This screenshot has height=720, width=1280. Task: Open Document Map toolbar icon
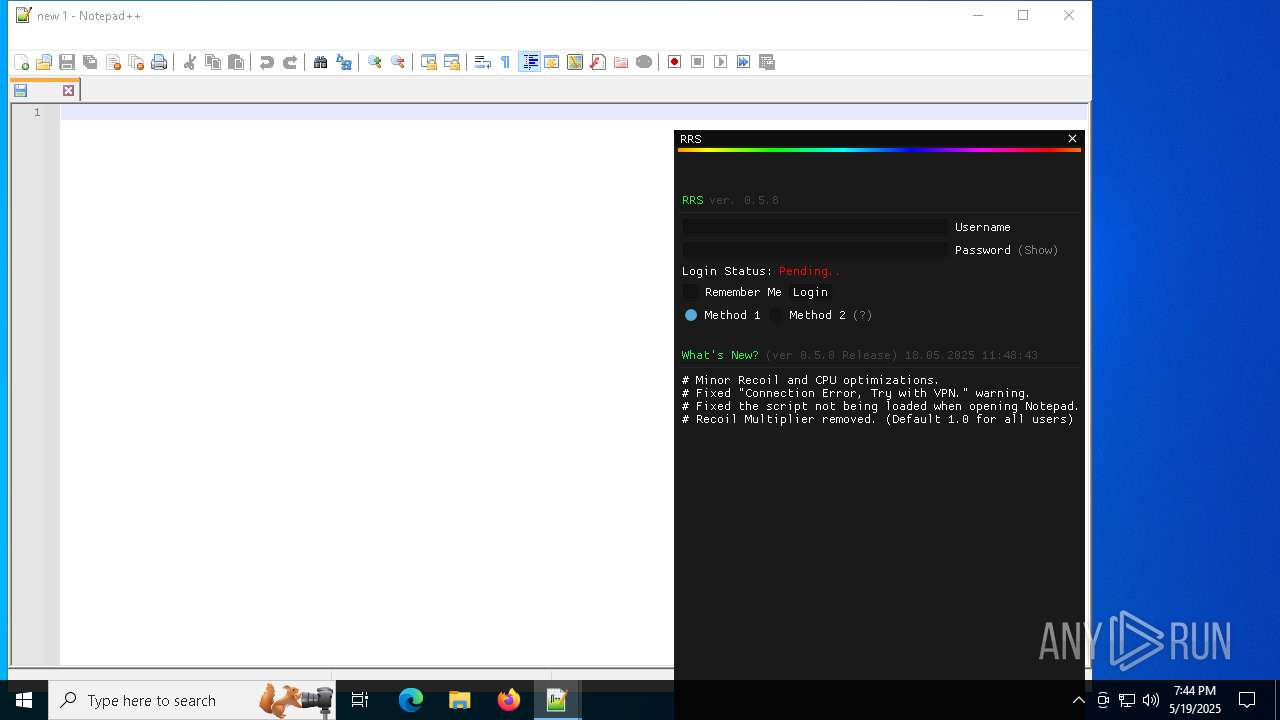(x=575, y=62)
